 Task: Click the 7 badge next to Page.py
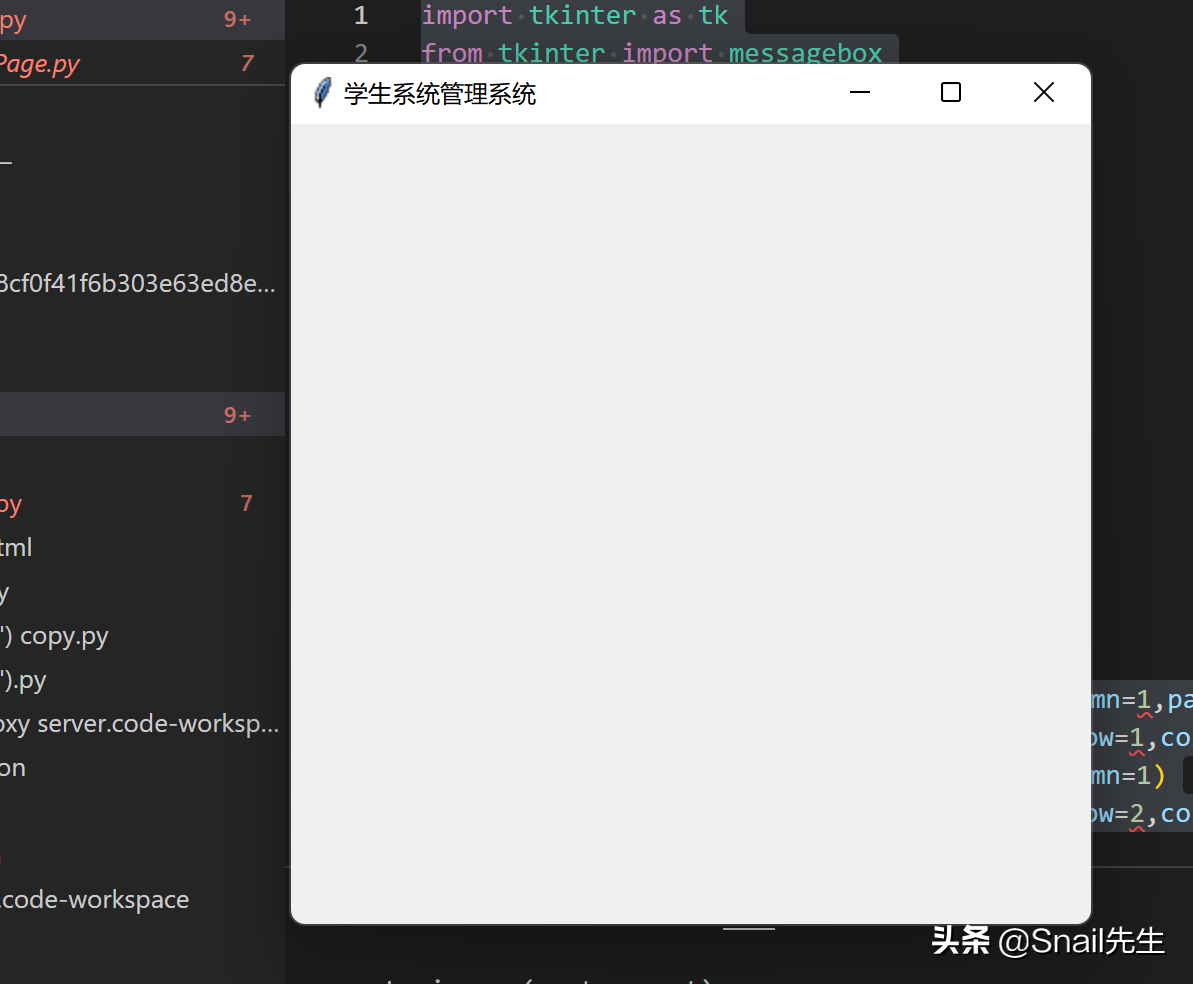pos(247,63)
